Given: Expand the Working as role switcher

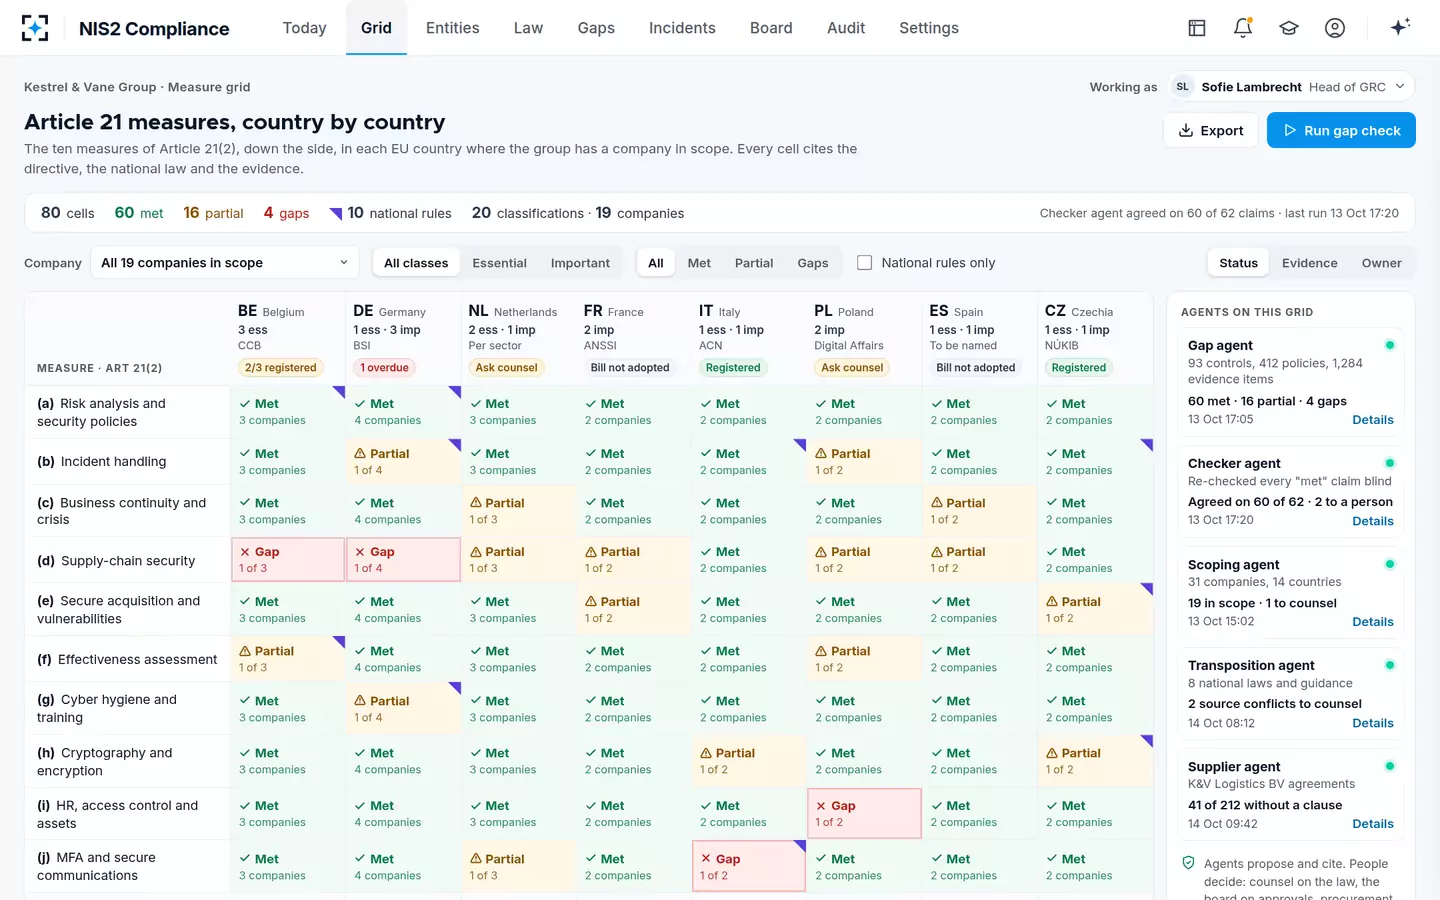Looking at the screenshot, I should point(1292,87).
